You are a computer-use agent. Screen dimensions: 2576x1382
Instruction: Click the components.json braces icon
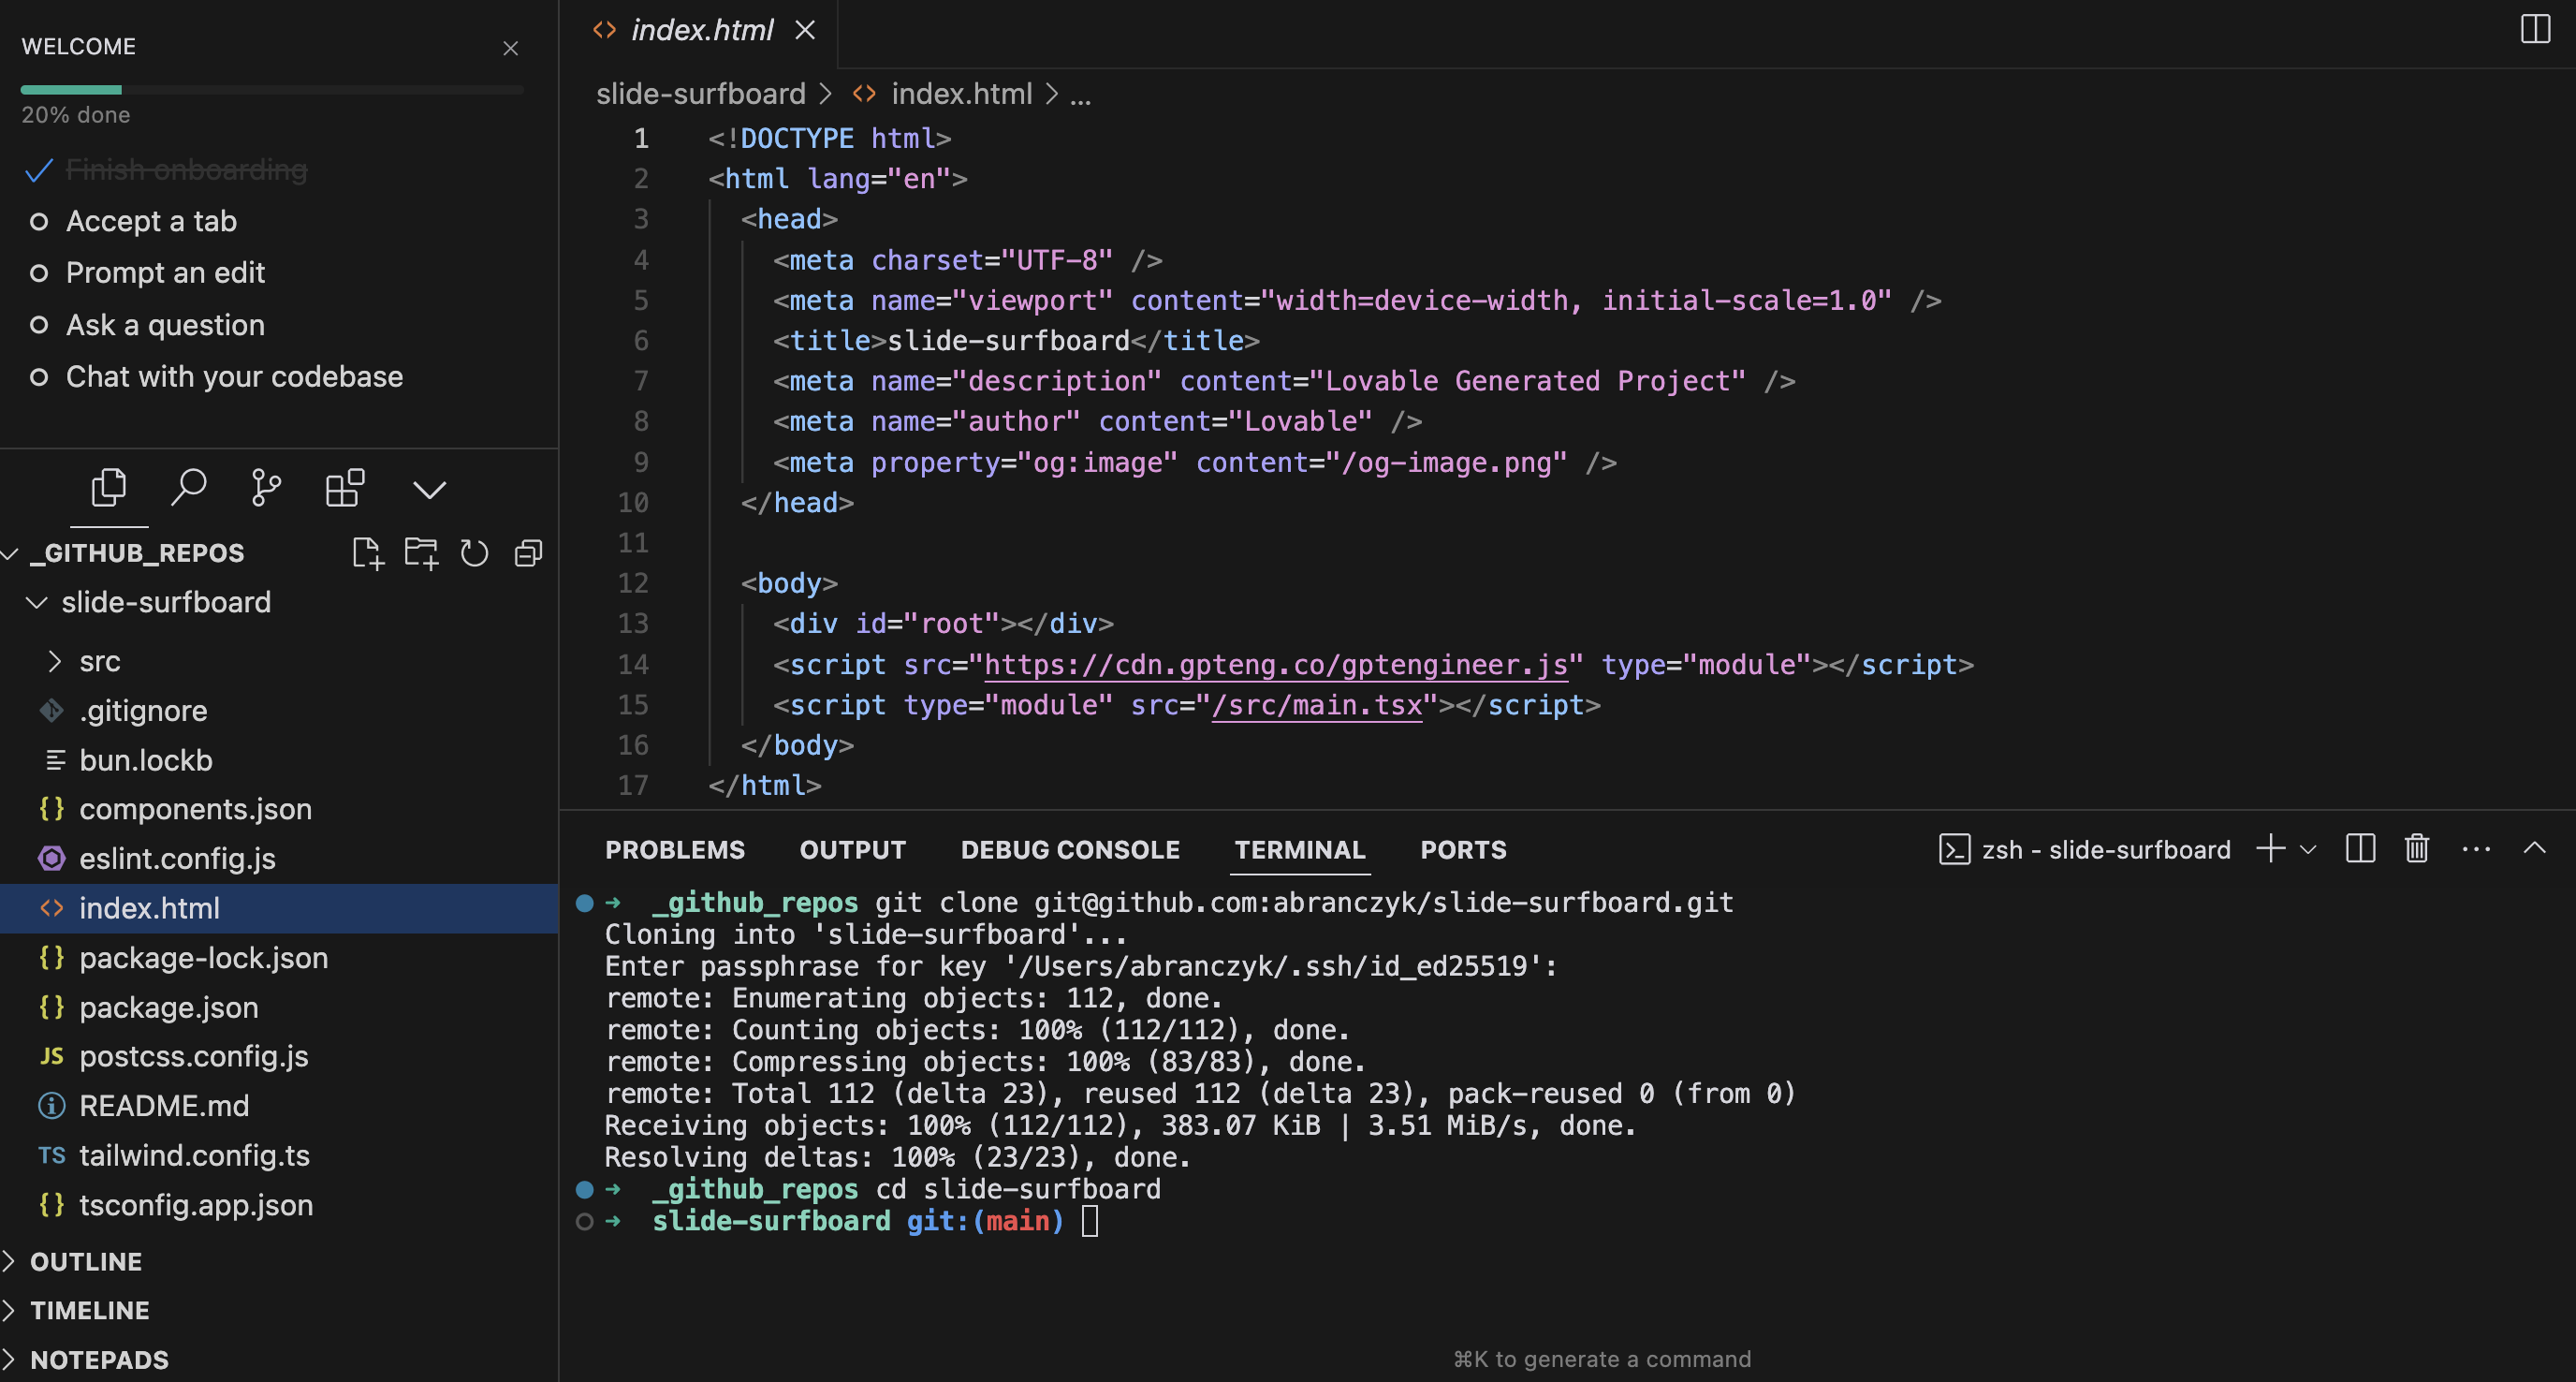52,808
